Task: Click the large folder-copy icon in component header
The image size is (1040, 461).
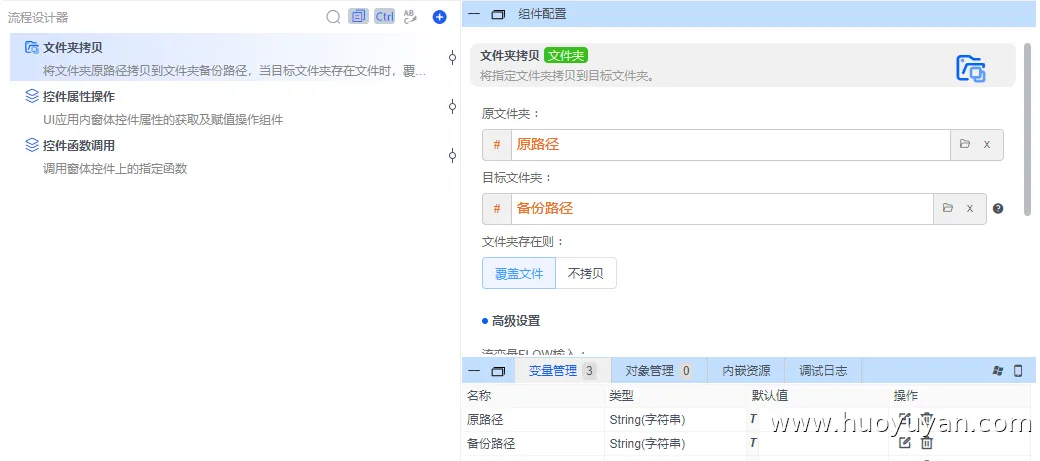Action: pos(970,68)
